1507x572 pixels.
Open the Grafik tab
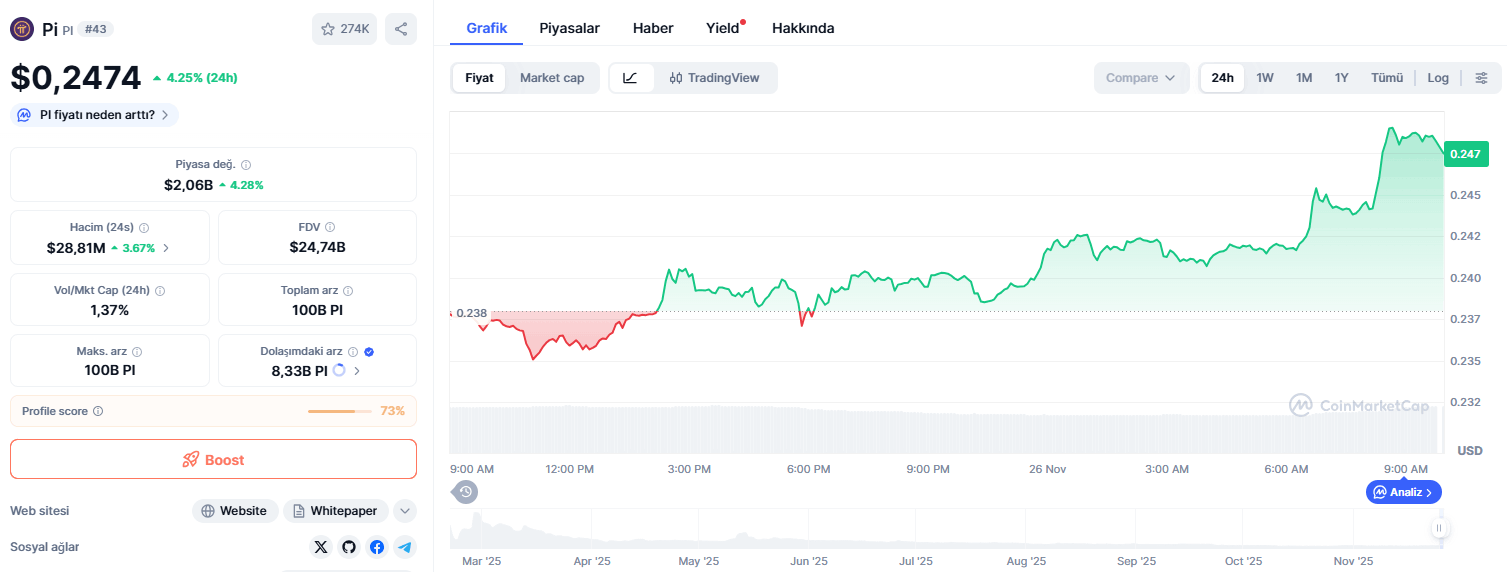coord(487,28)
